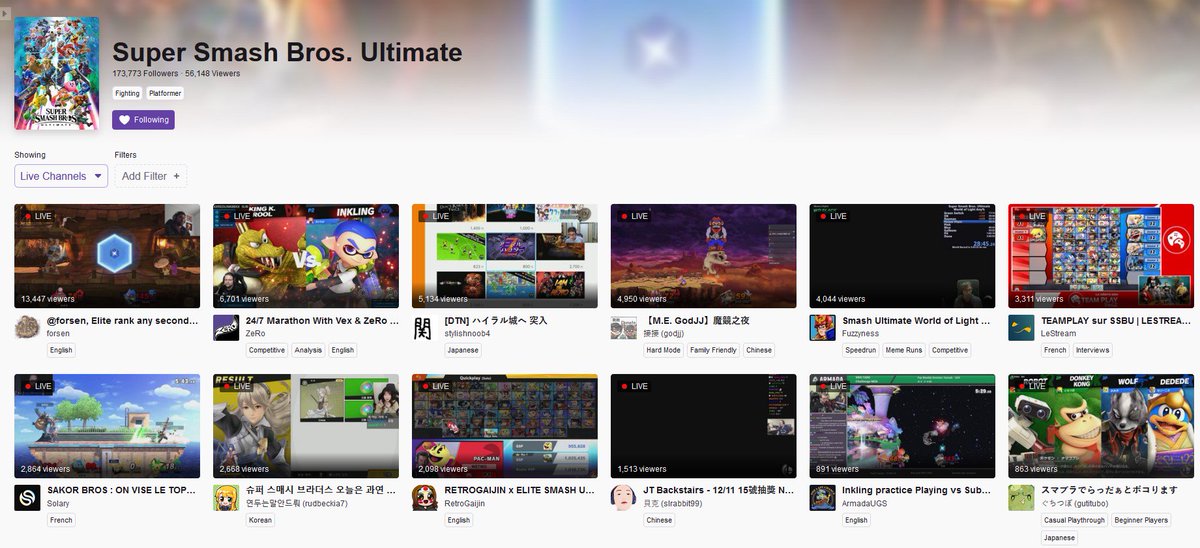Click the Super Smash Bros. Ultimate box art
The width and height of the screenshot is (1200, 548).
pyautogui.click(x=56, y=73)
